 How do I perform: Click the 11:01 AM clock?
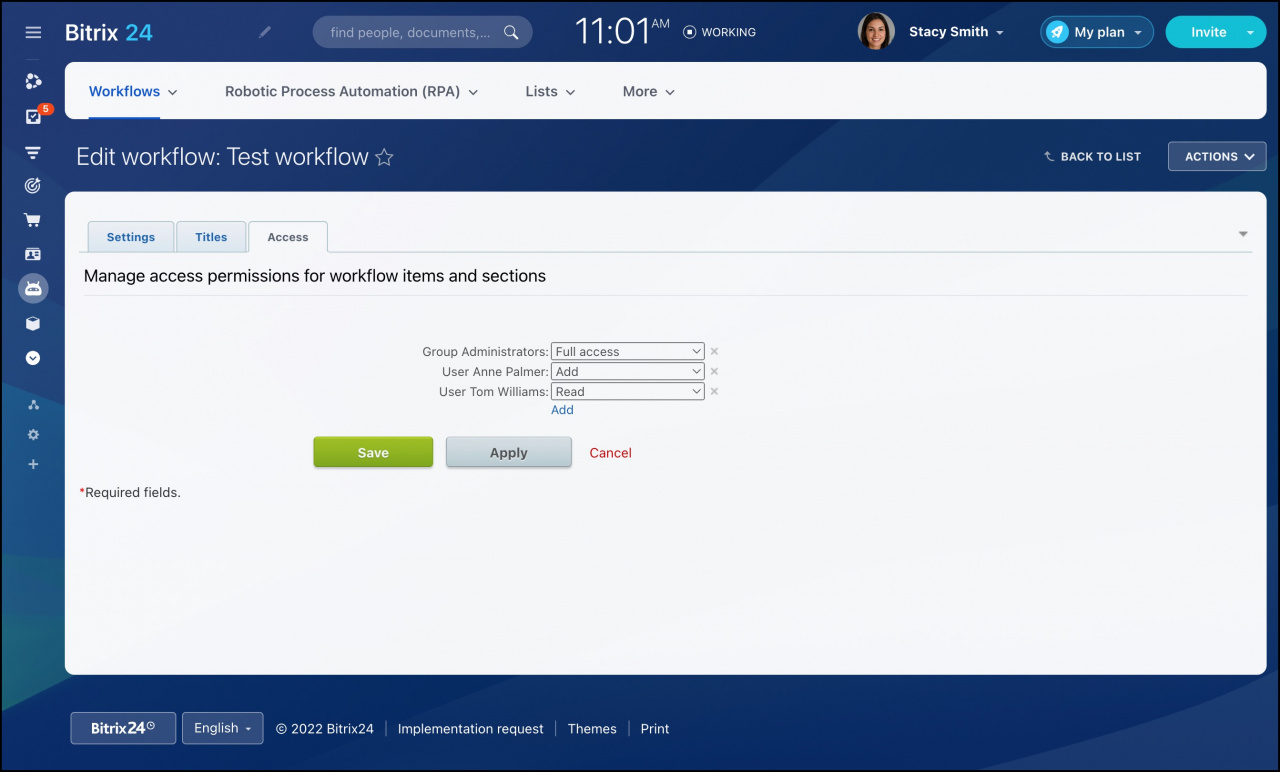(622, 31)
